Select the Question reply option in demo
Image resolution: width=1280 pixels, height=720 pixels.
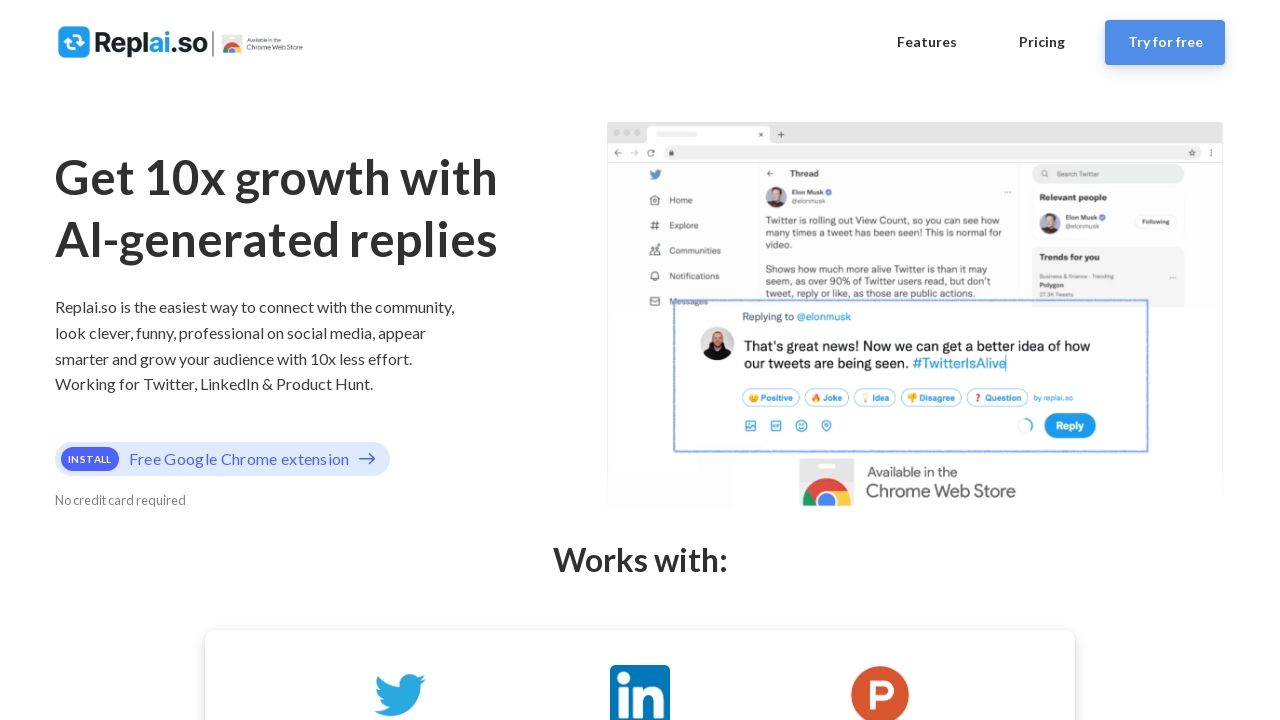click(997, 397)
